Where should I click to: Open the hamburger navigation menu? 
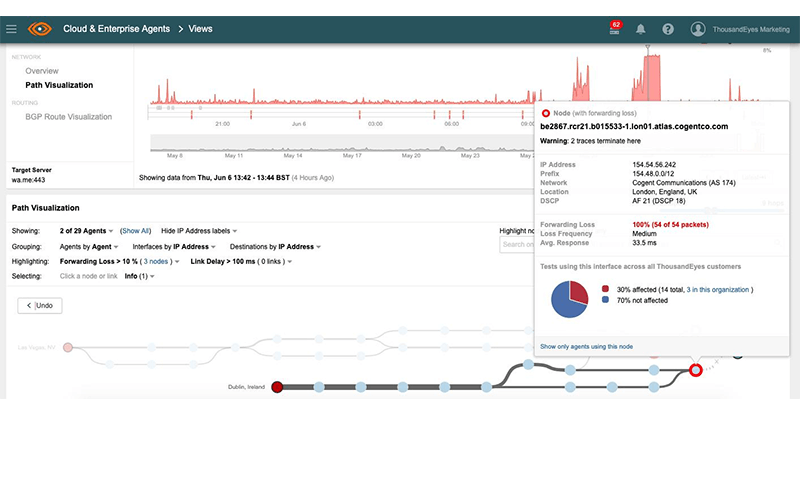tap(11, 30)
